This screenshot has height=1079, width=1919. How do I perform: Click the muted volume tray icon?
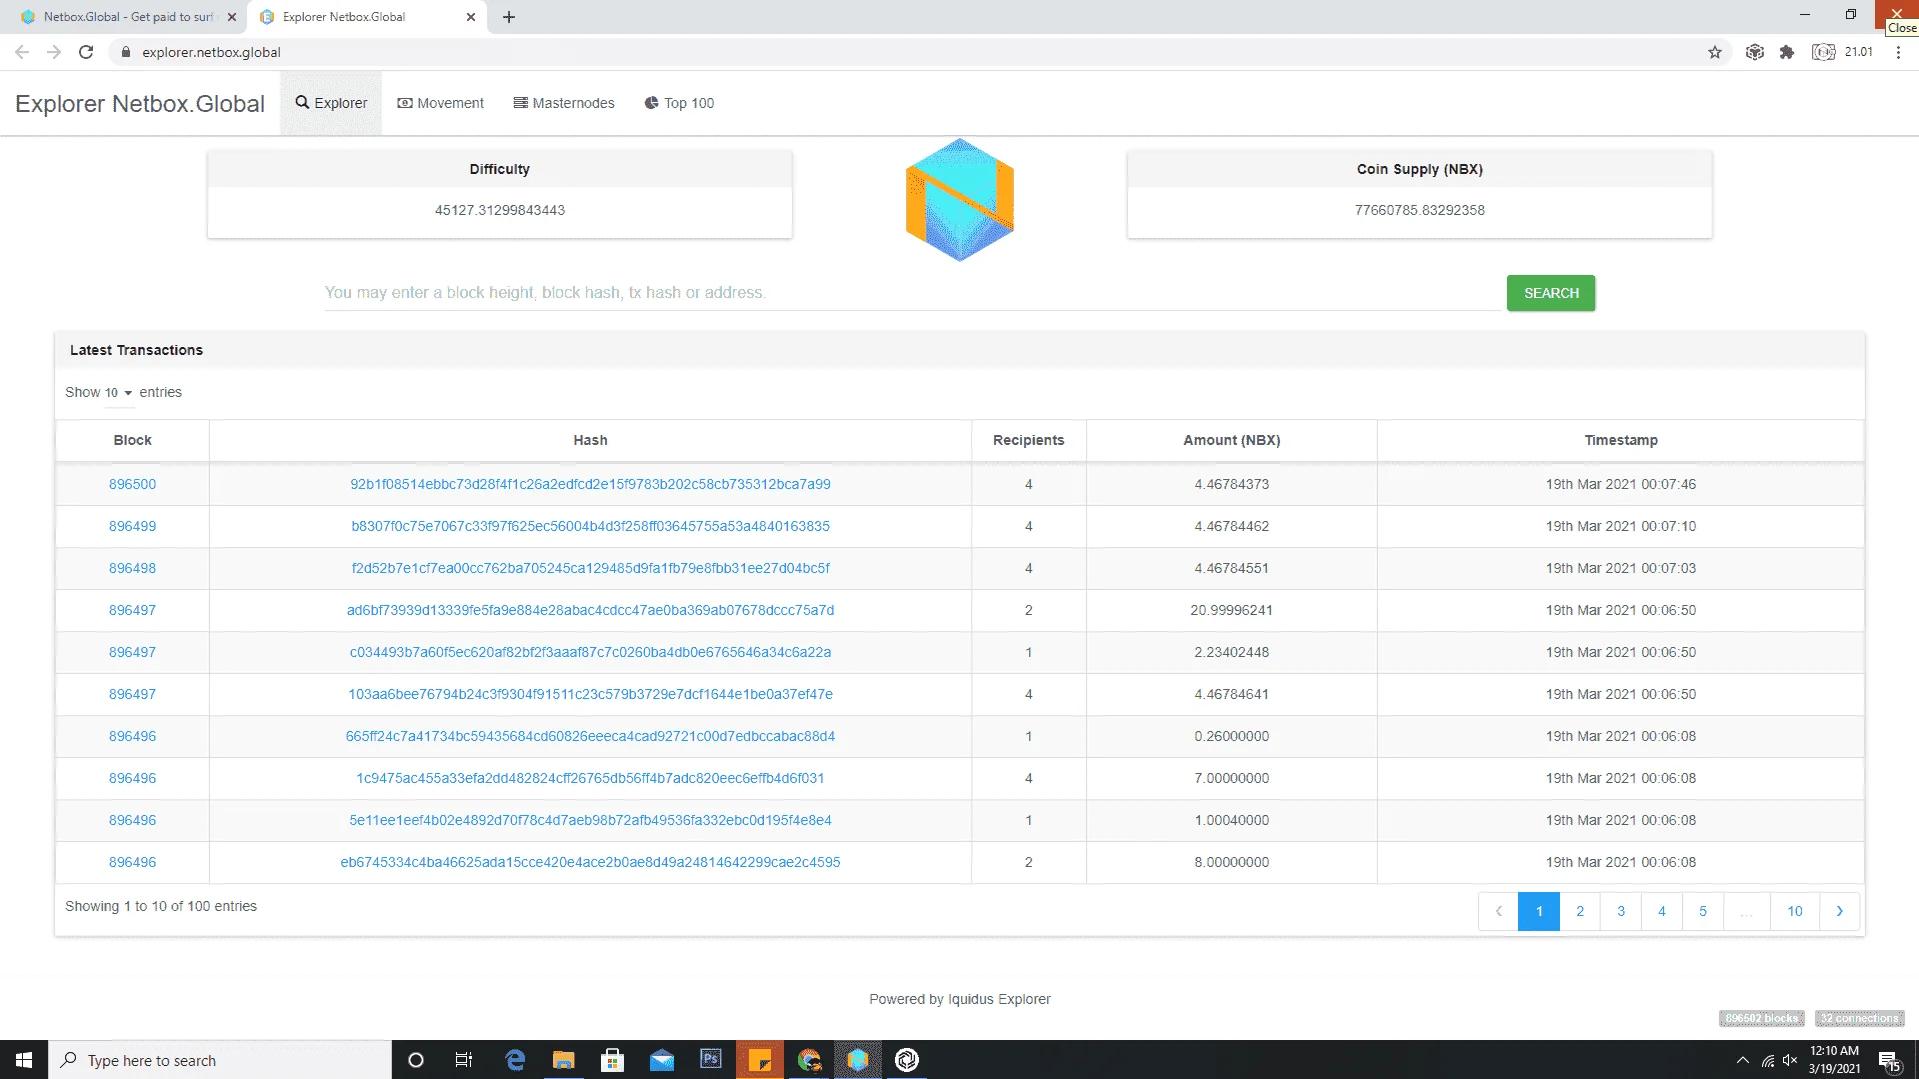(x=1790, y=1060)
